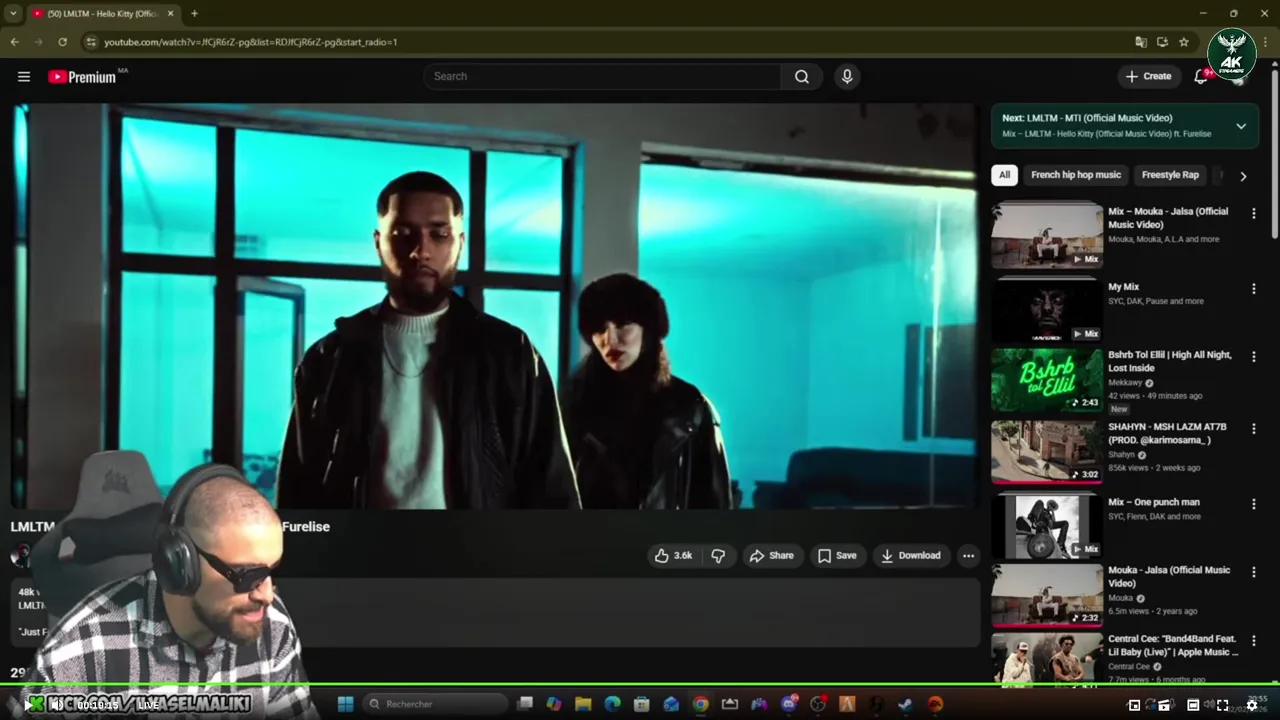
Task: Open the SHAHYN MSH LAZM AT7B thumbnail
Action: coord(1047,451)
